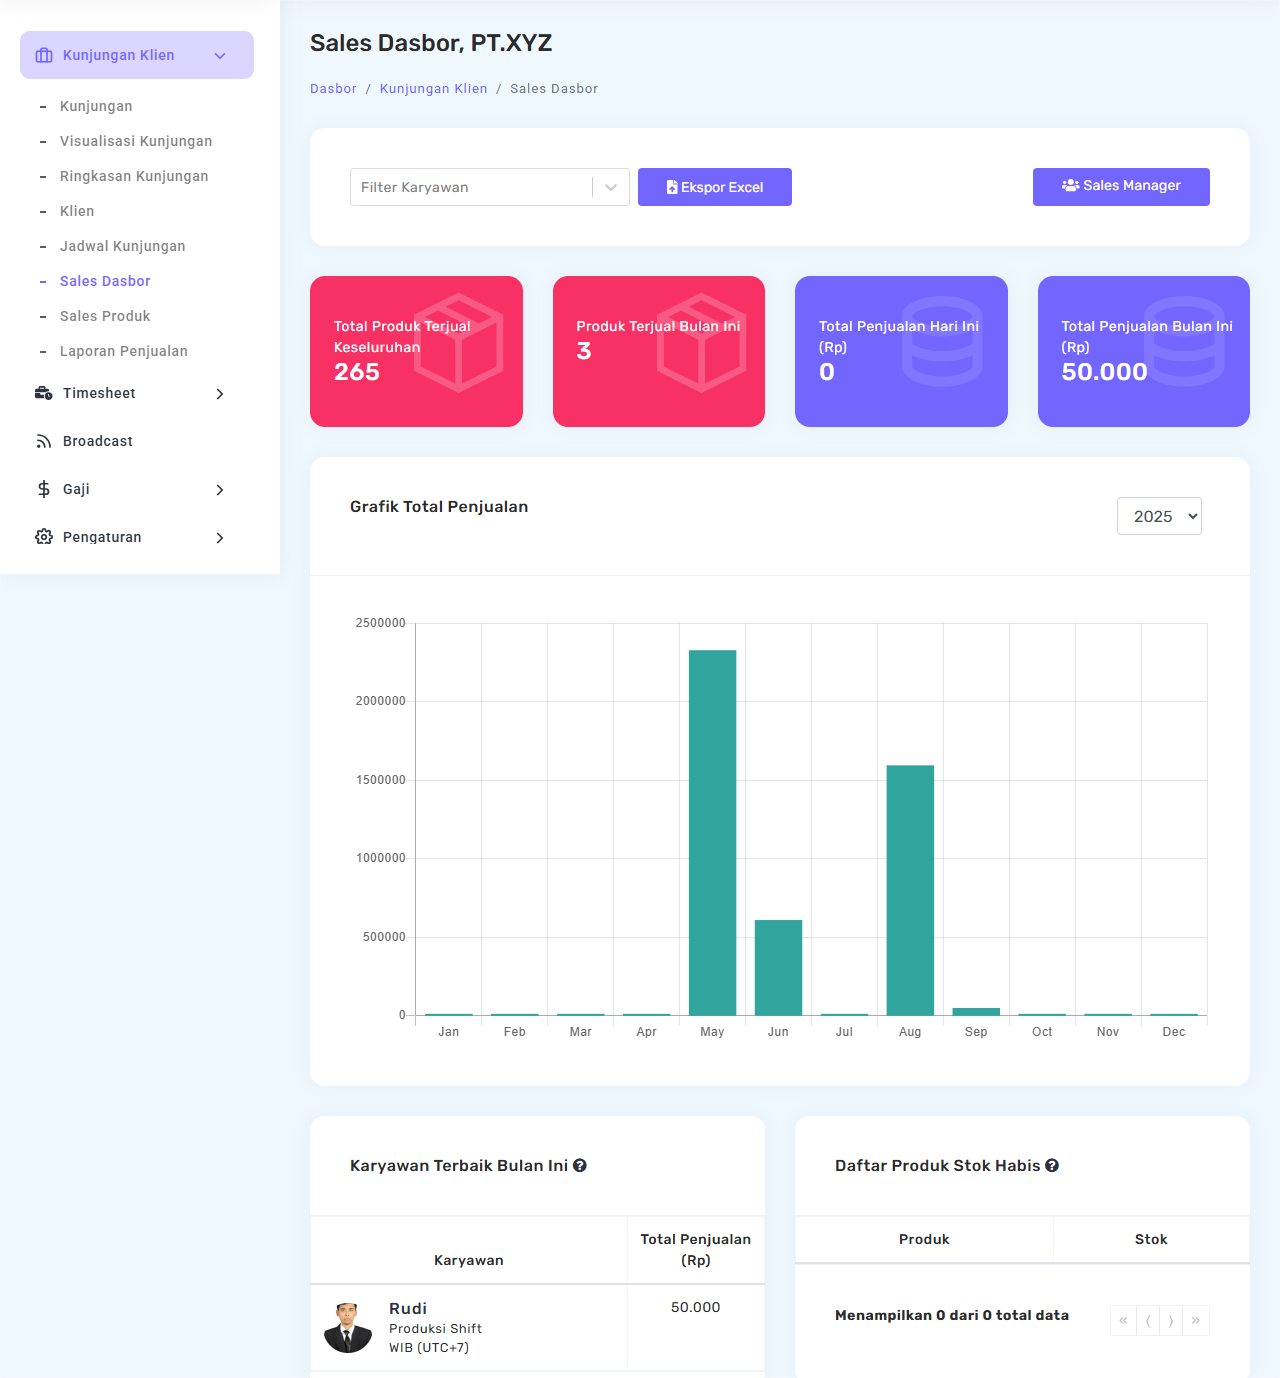Click the Timesheet sidebar icon
The height and width of the screenshot is (1378, 1280).
tap(44, 393)
